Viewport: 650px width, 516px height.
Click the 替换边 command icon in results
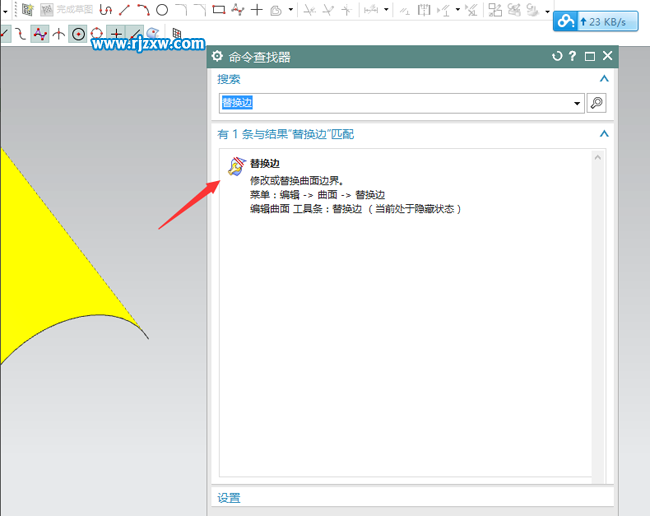[237, 167]
